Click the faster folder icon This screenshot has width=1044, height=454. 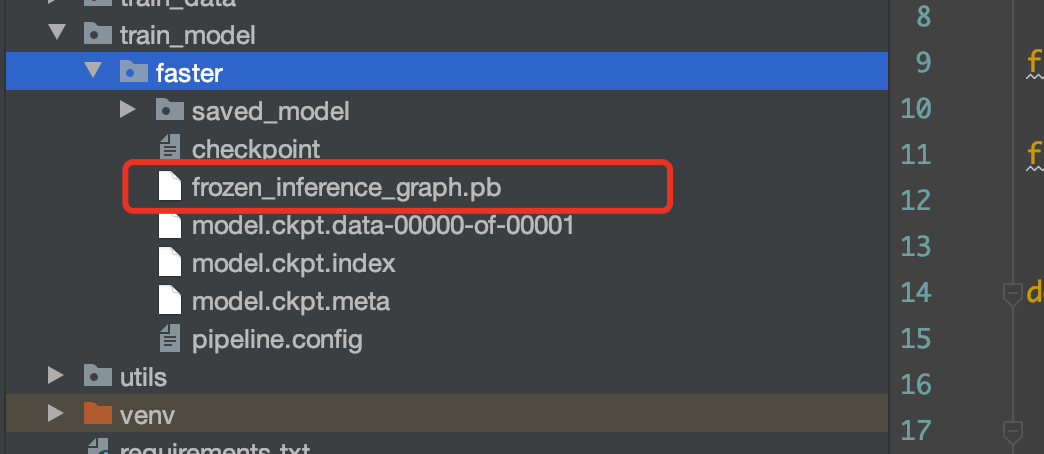point(133,71)
